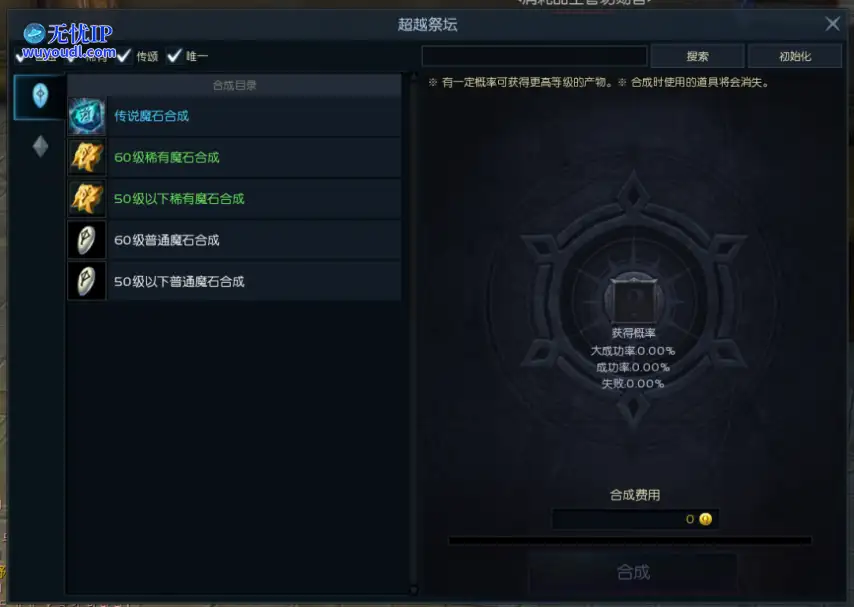The height and width of the screenshot is (607, 854).
Task: Toggle the 唯一 grade checkbox
Action: click(x=174, y=56)
